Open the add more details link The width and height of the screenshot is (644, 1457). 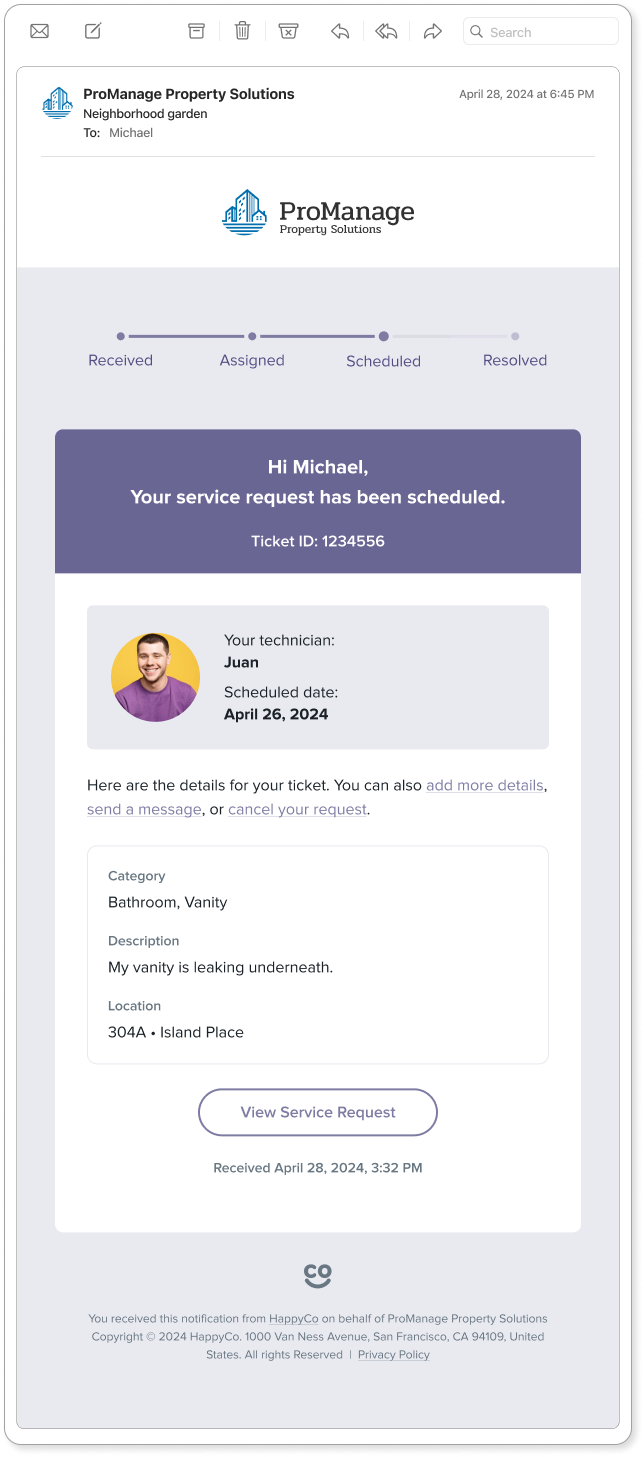485,786
